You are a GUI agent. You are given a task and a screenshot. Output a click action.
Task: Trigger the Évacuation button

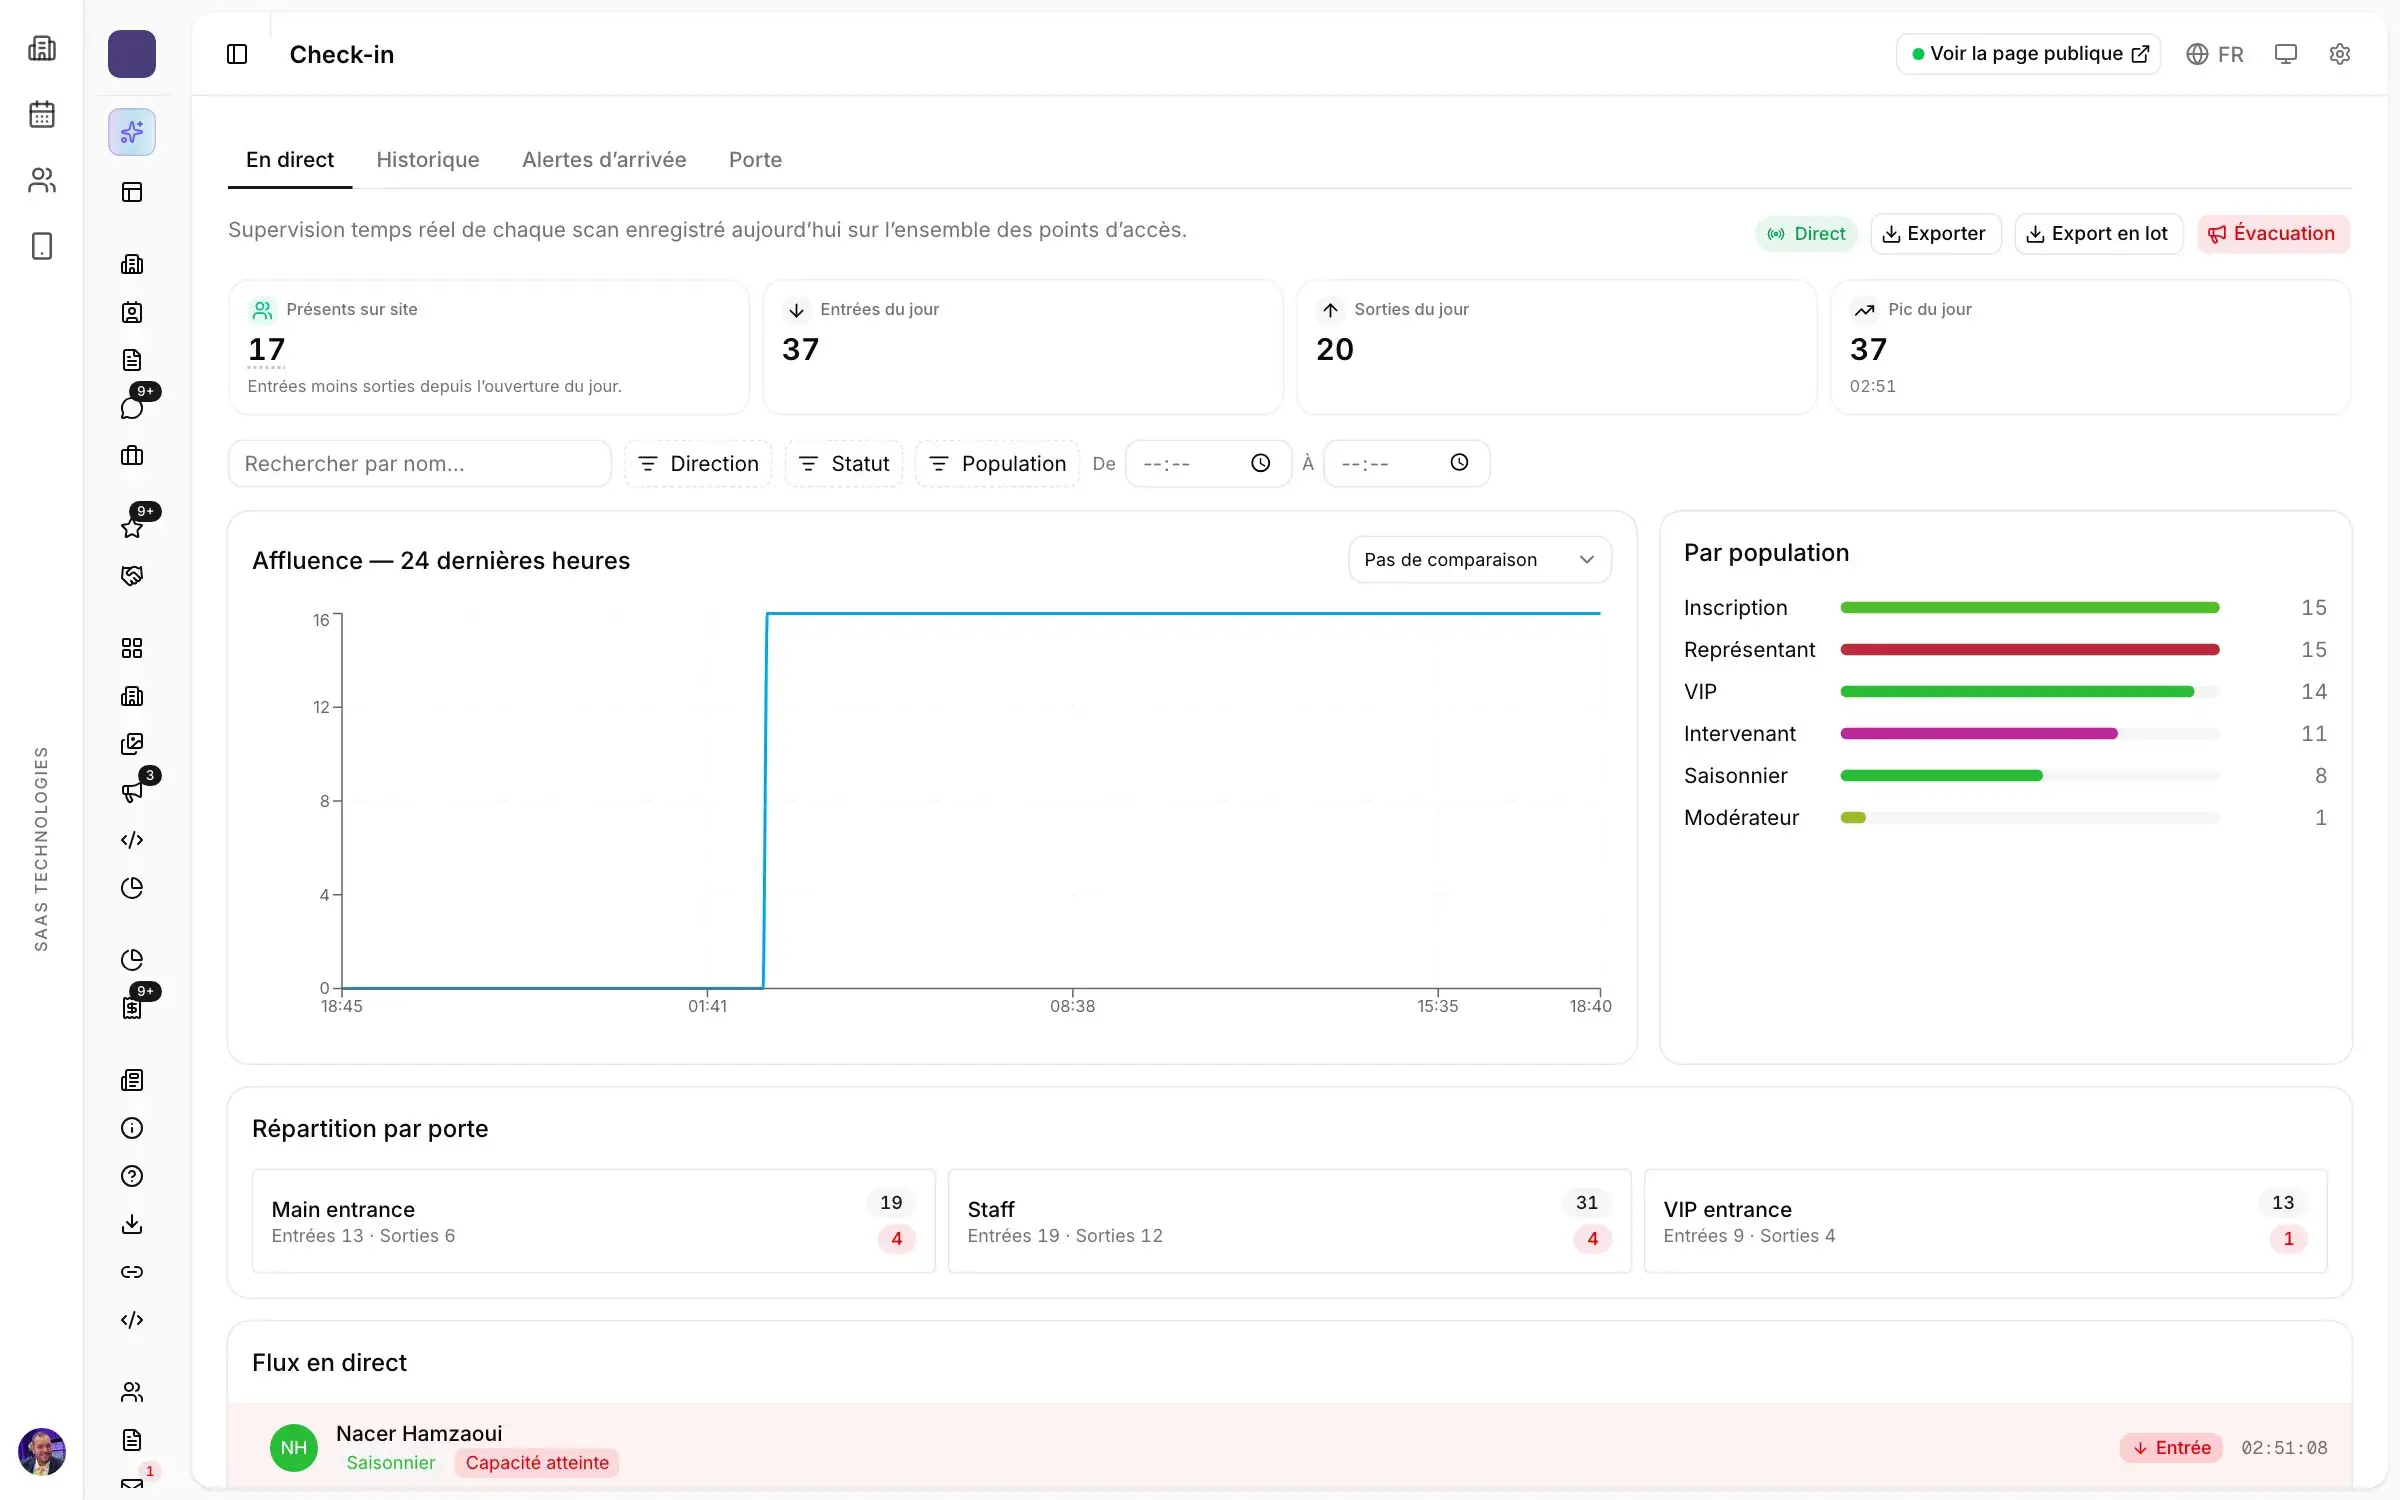(x=2272, y=233)
